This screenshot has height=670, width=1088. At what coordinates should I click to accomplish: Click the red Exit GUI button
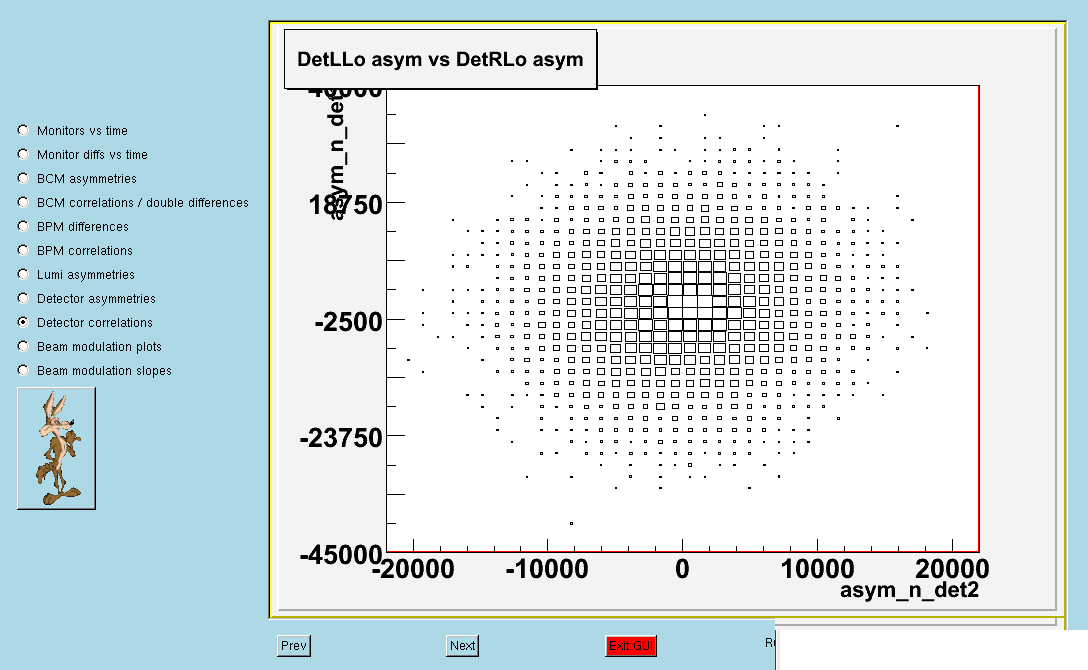click(631, 646)
